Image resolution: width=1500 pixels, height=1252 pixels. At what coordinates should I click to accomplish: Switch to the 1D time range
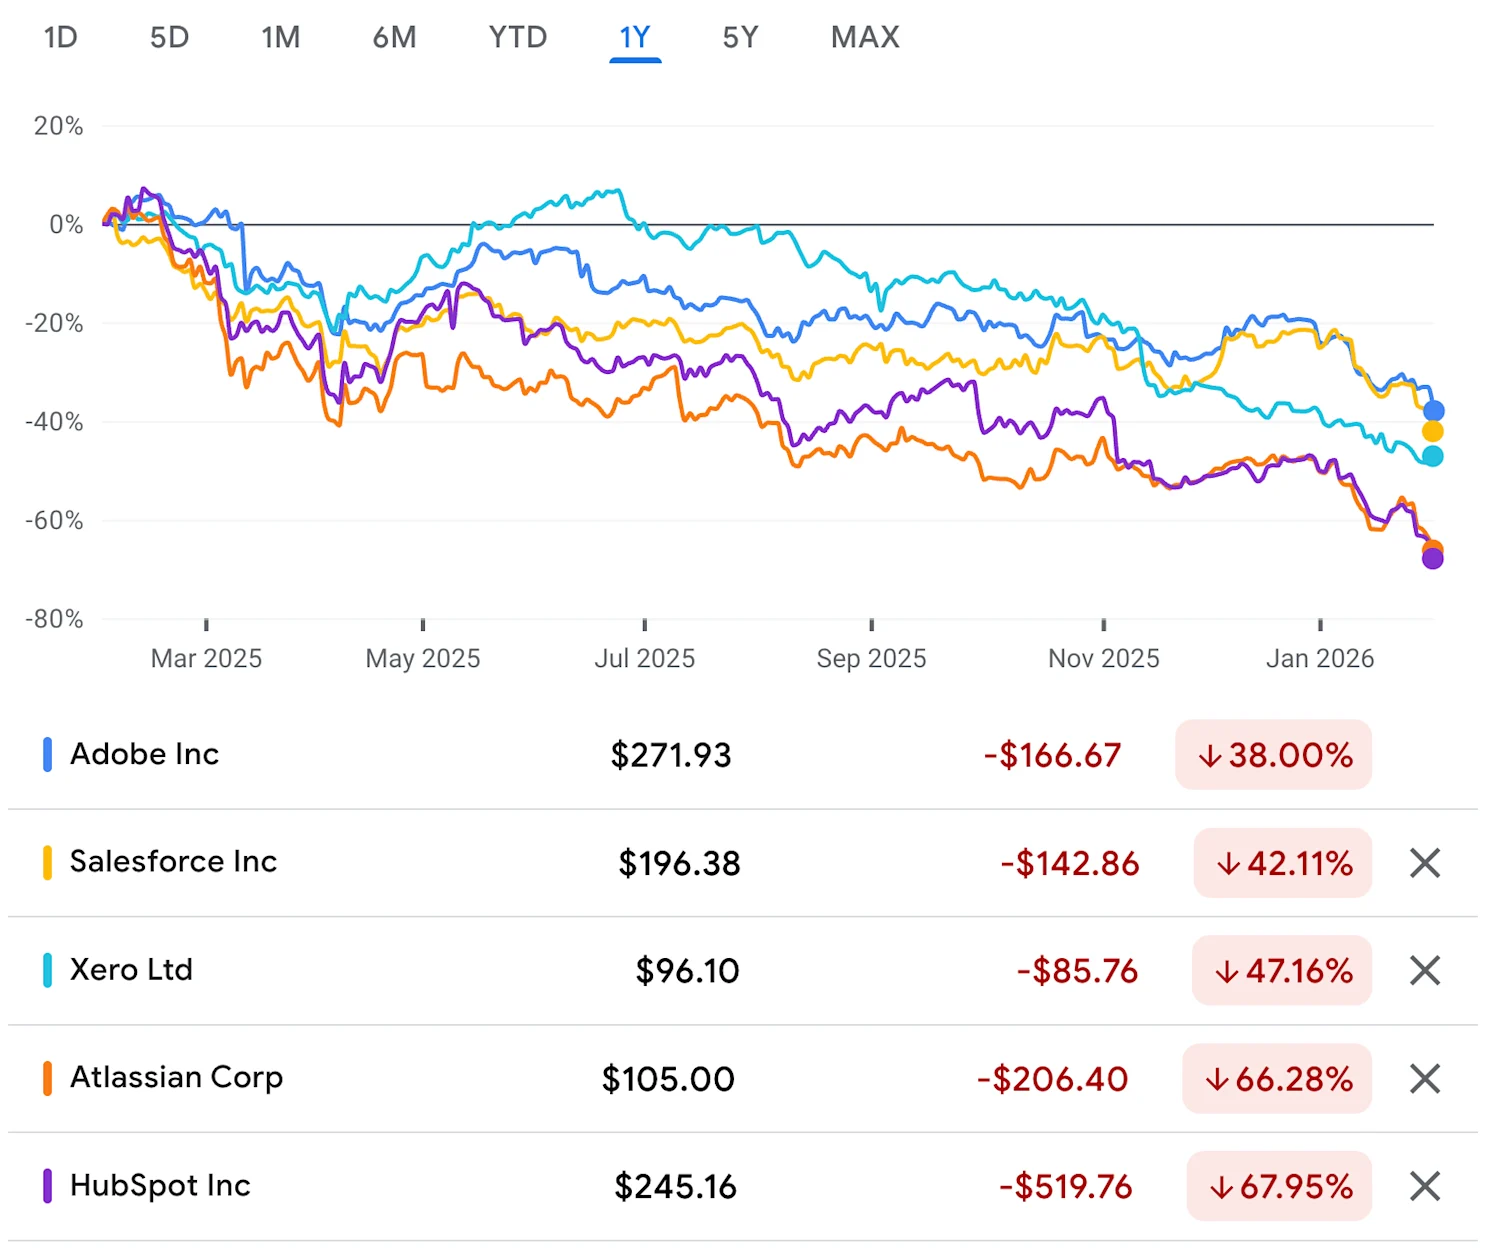point(60,37)
